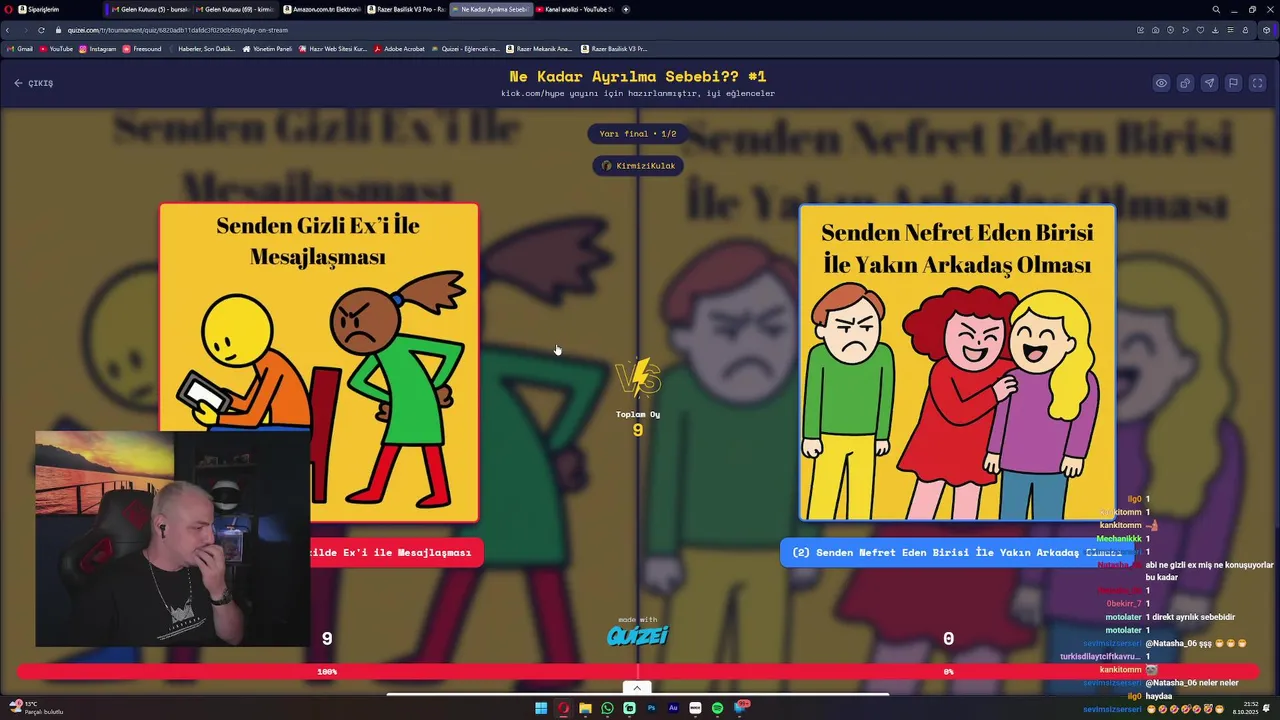The image size is (1280, 720).
Task: Vote for the red 'Ex'i ile Mesajlaşması' button
Action: click(x=397, y=552)
